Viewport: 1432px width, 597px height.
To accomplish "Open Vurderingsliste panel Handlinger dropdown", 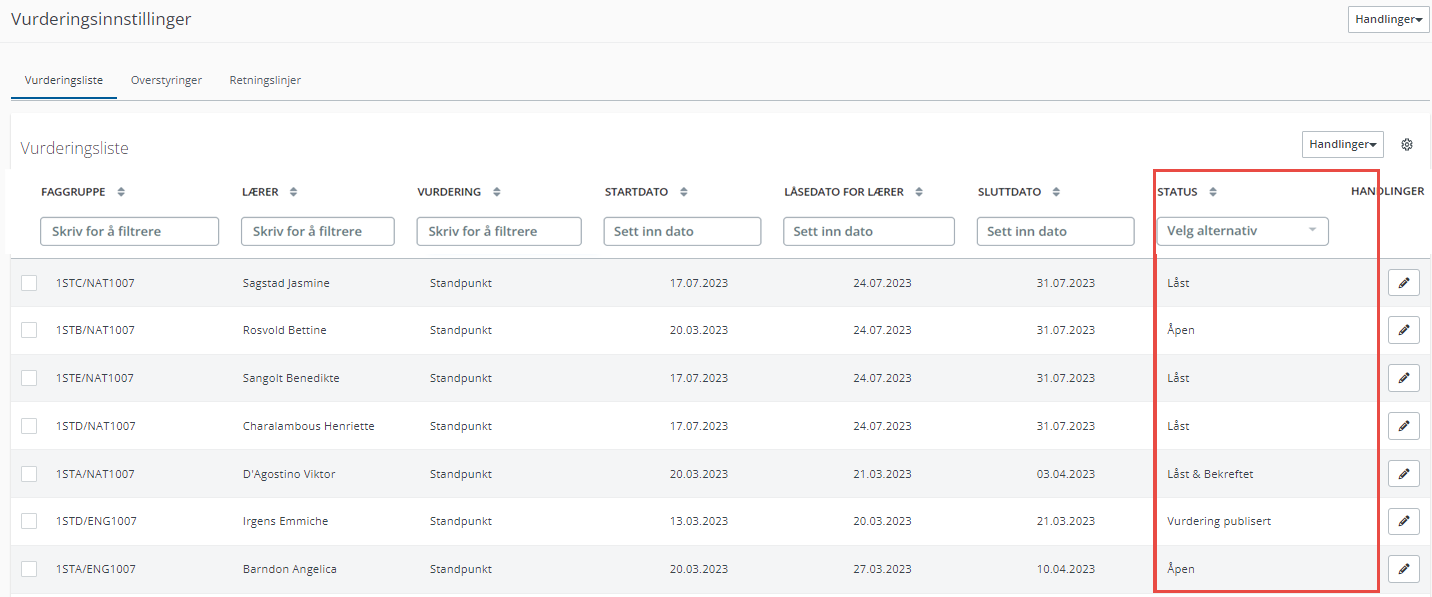I will click(x=1342, y=145).
